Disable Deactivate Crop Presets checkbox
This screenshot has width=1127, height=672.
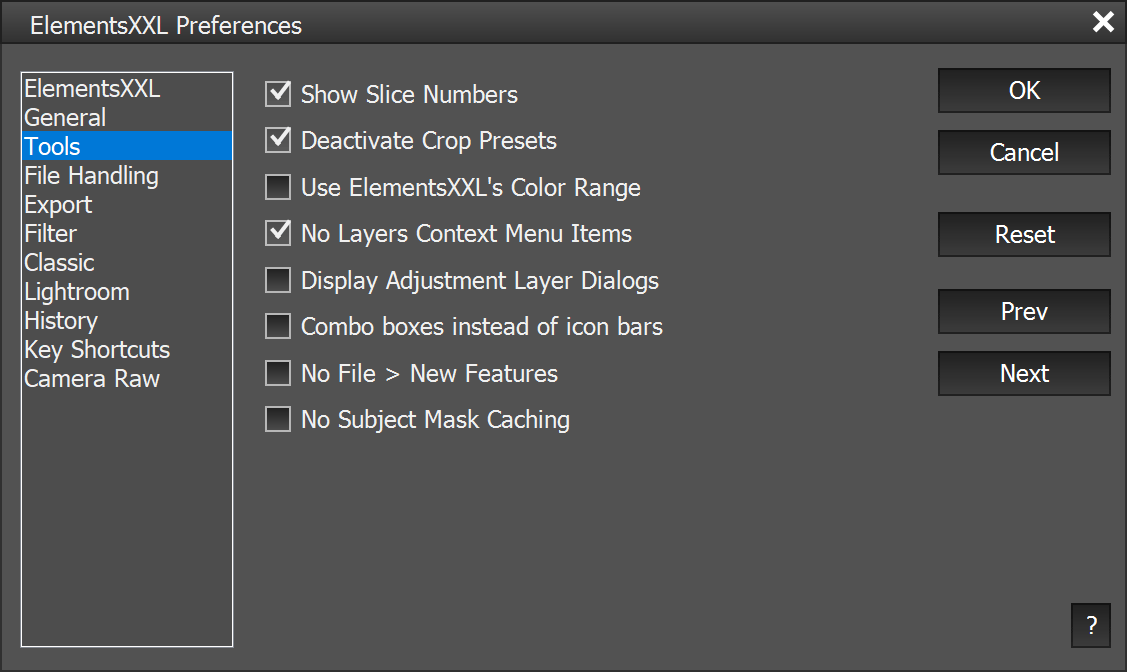(278, 141)
